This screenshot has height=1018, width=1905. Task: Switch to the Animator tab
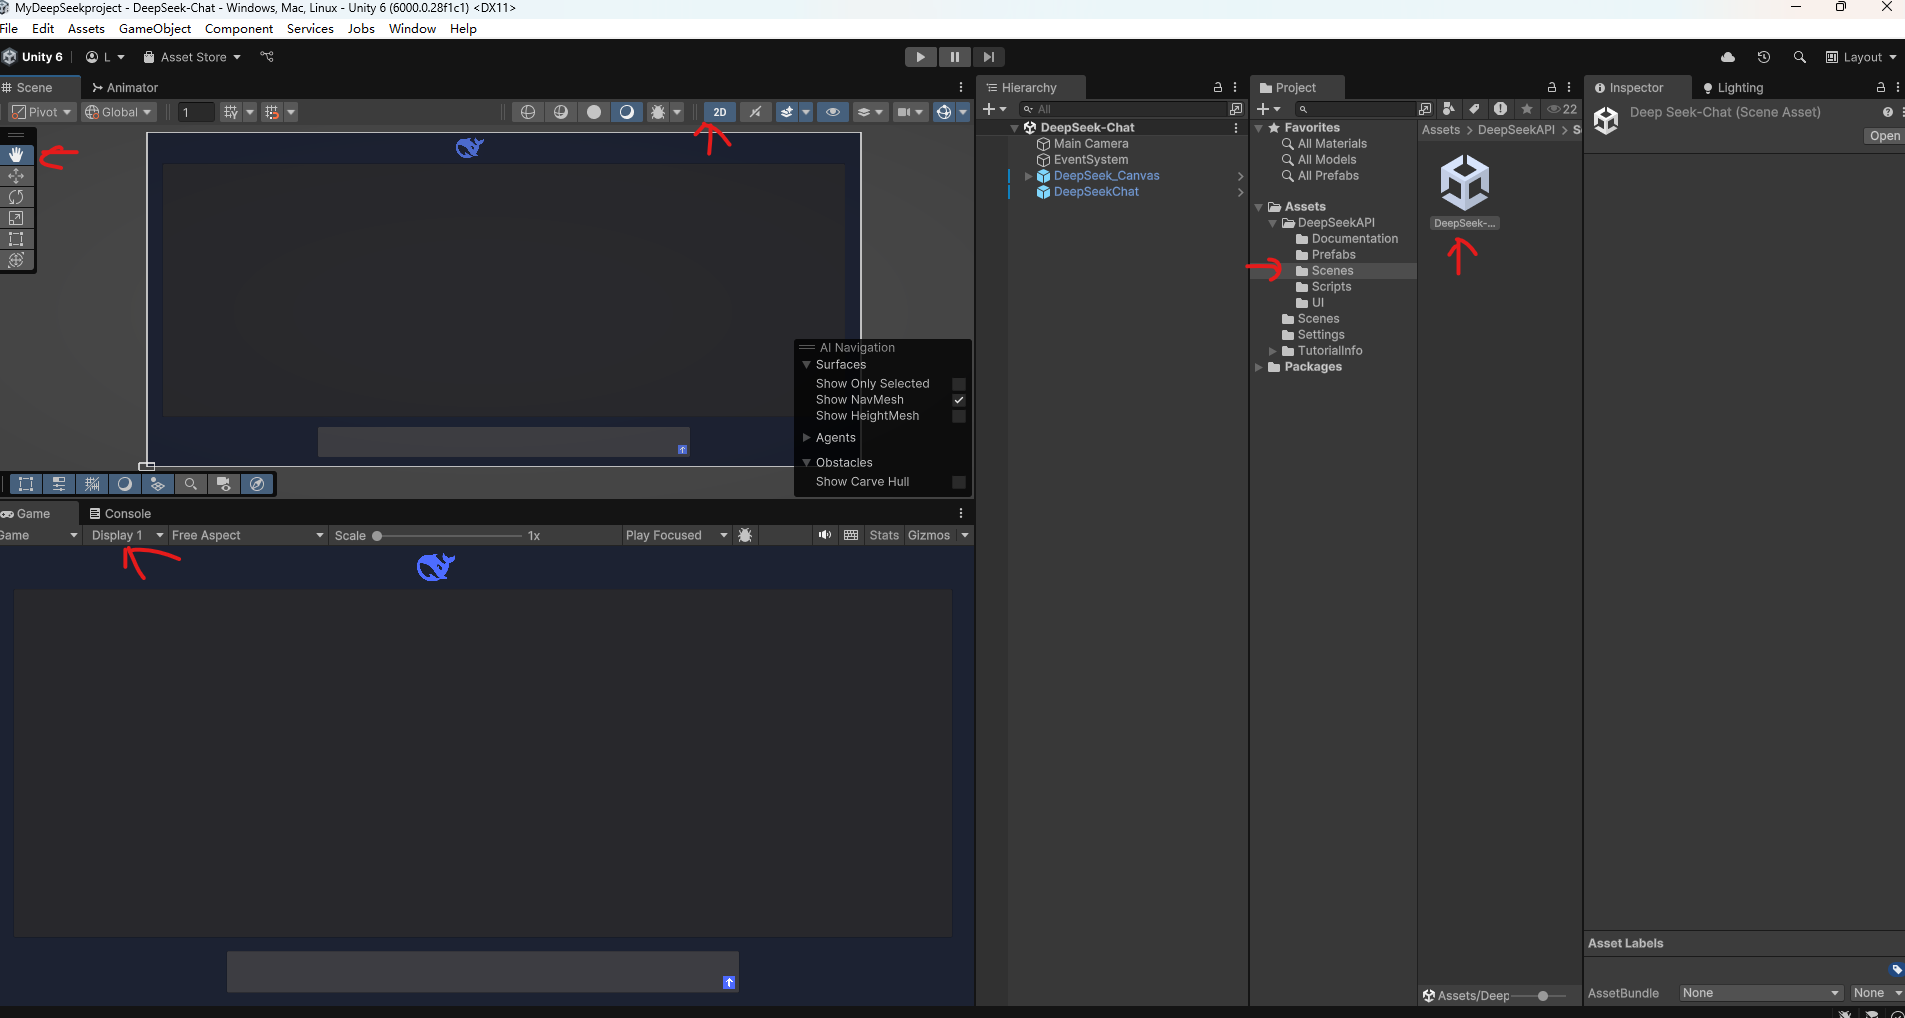(x=125, y=88)
